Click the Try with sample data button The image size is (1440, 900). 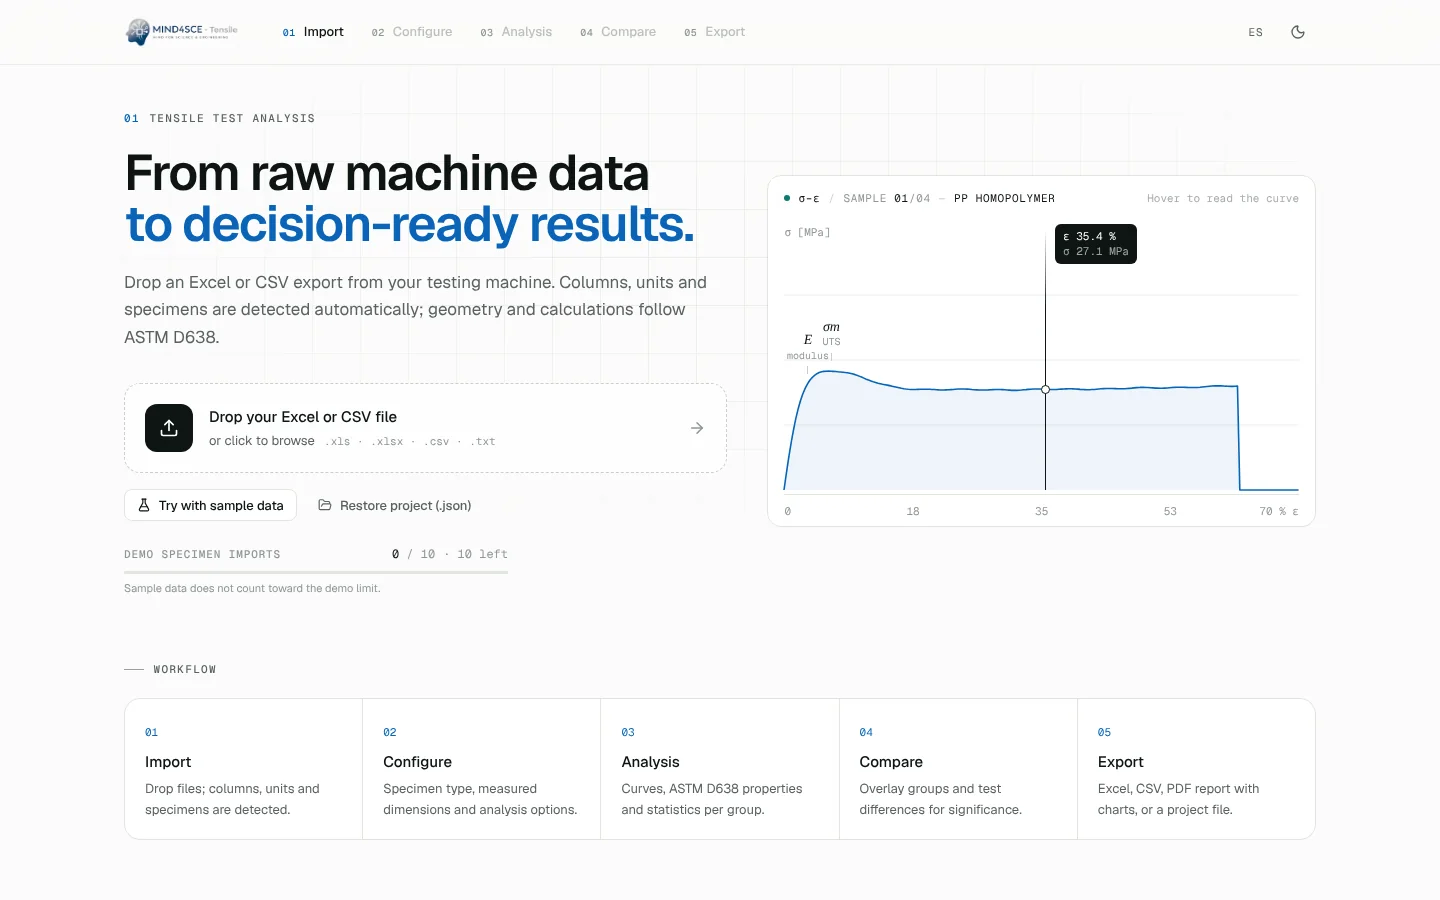210,505
